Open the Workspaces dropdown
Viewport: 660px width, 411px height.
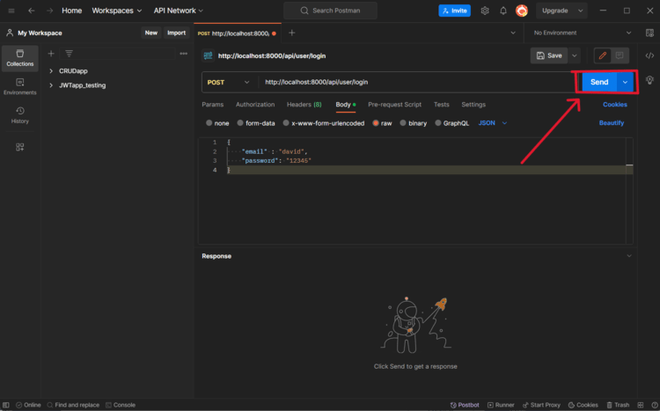click(117, 11)
